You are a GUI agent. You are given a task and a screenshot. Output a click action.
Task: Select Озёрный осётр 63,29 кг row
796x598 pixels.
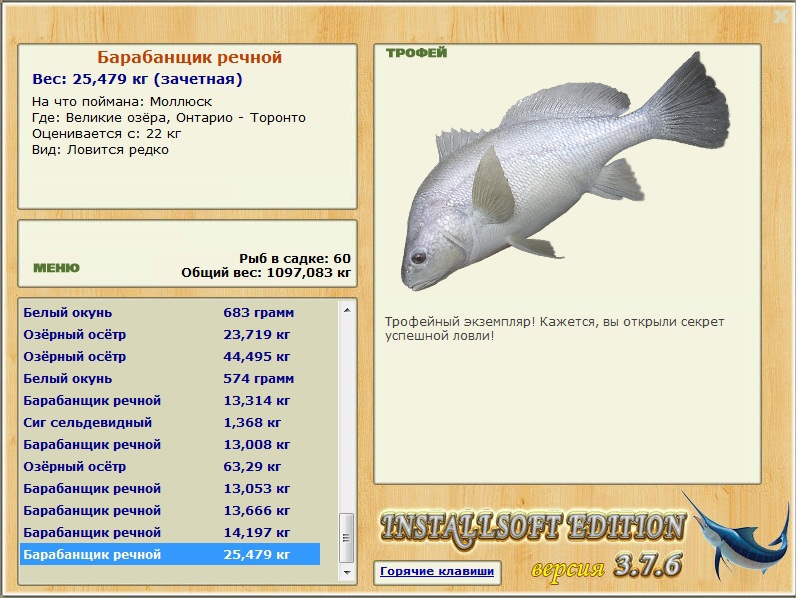pyautogui.click(x=170, y=467)
